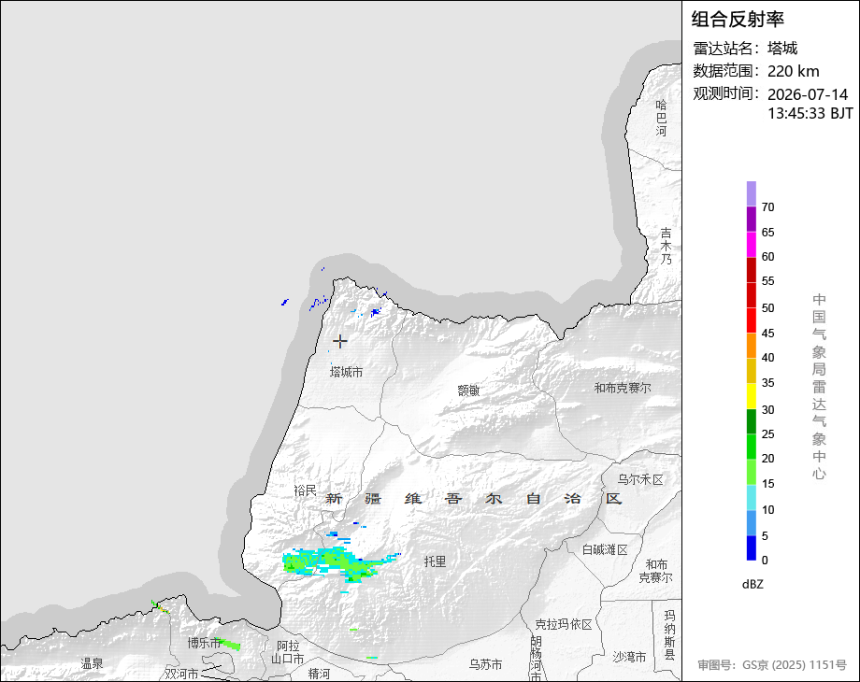Viewport: 860px width, 682px height.
Task: Click the 托里 county label
Action: click(435, 561)
